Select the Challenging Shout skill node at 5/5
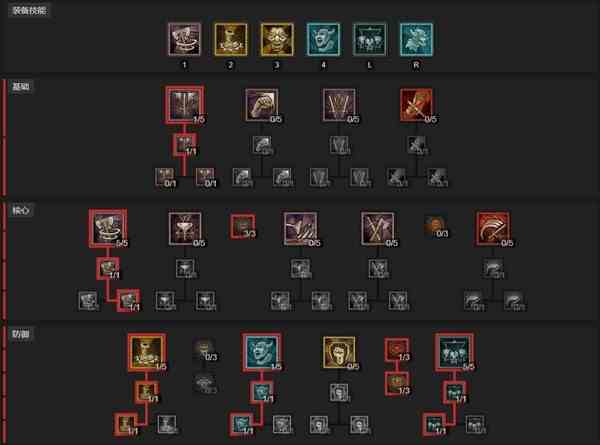This screenshot has width=600, height=445. tap(455, 352)
